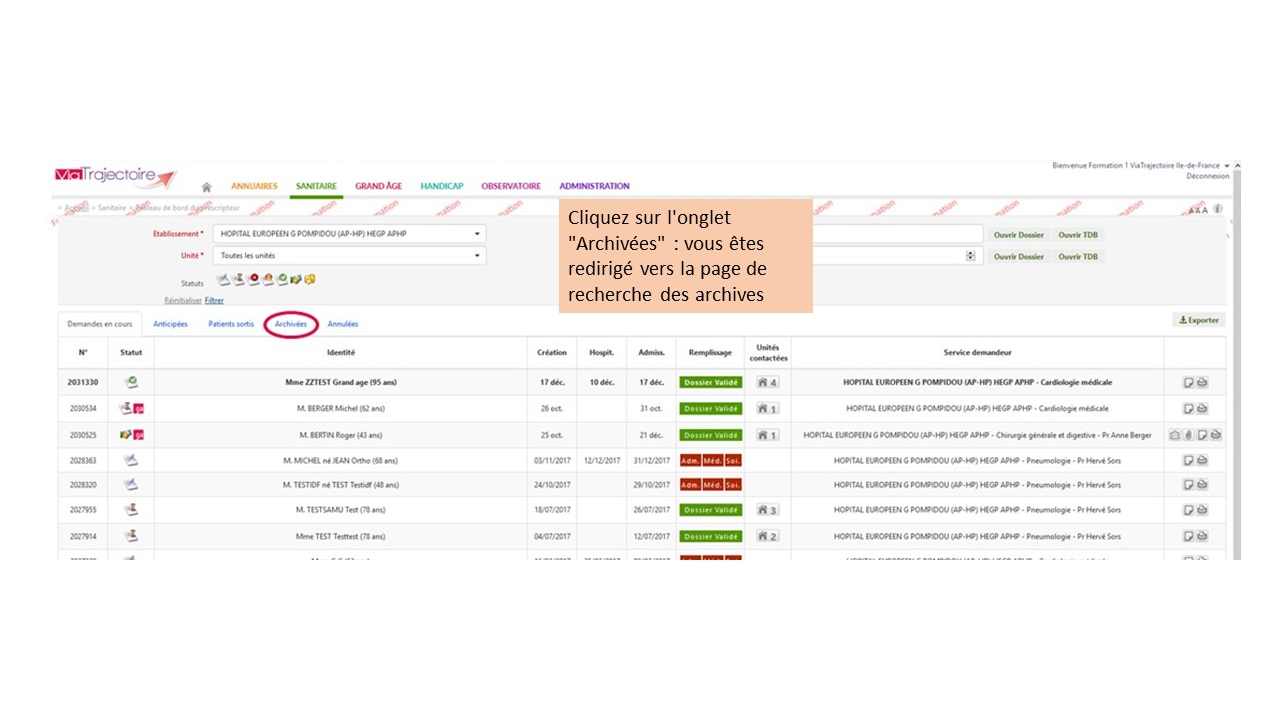
Task: Click the number stepper beside Ouvrir Dossier
Action: pyautogui.click(x=970, y=256)
